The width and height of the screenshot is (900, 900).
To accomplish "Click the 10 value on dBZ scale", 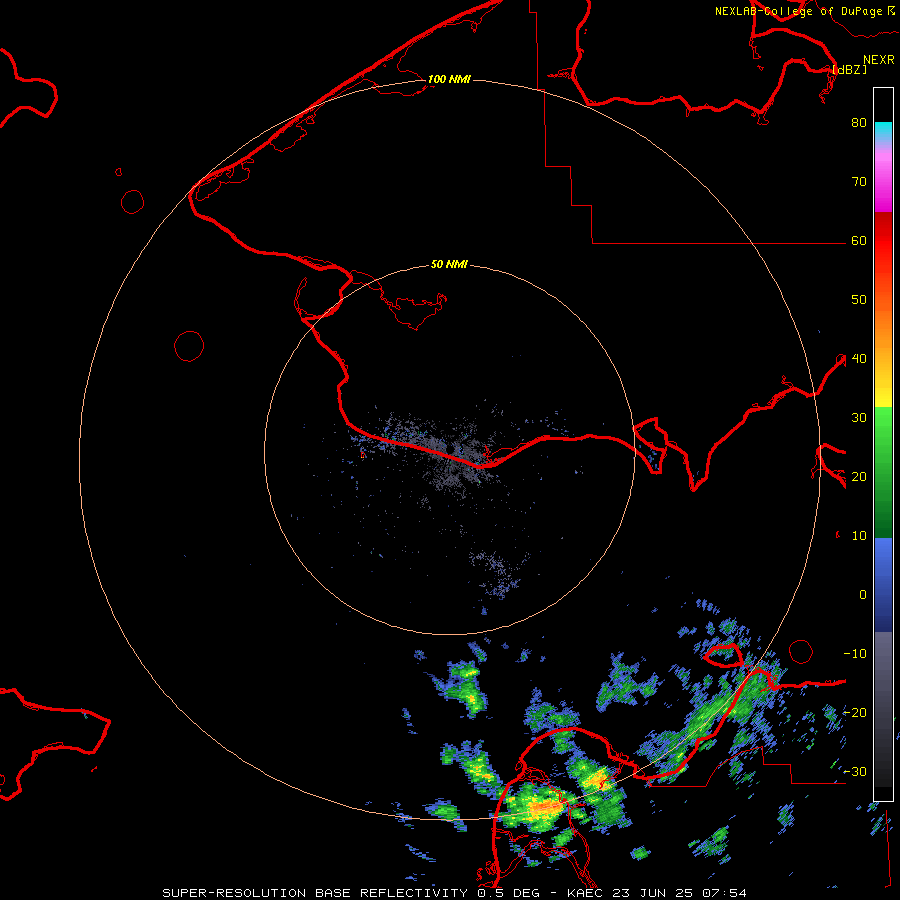I will click(x=859, y=536).
